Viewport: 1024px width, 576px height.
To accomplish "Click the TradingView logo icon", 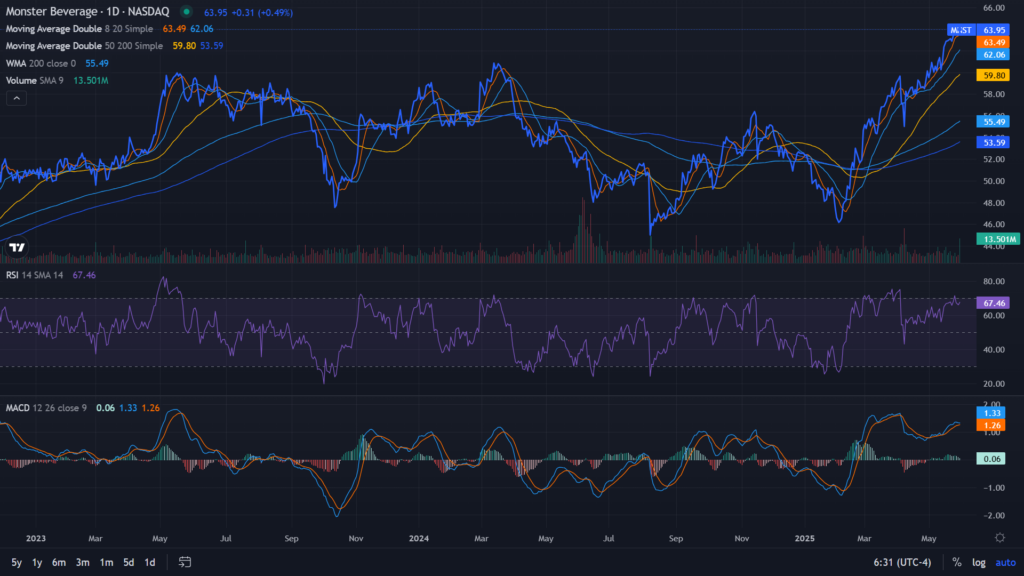I will coord(17,248).
